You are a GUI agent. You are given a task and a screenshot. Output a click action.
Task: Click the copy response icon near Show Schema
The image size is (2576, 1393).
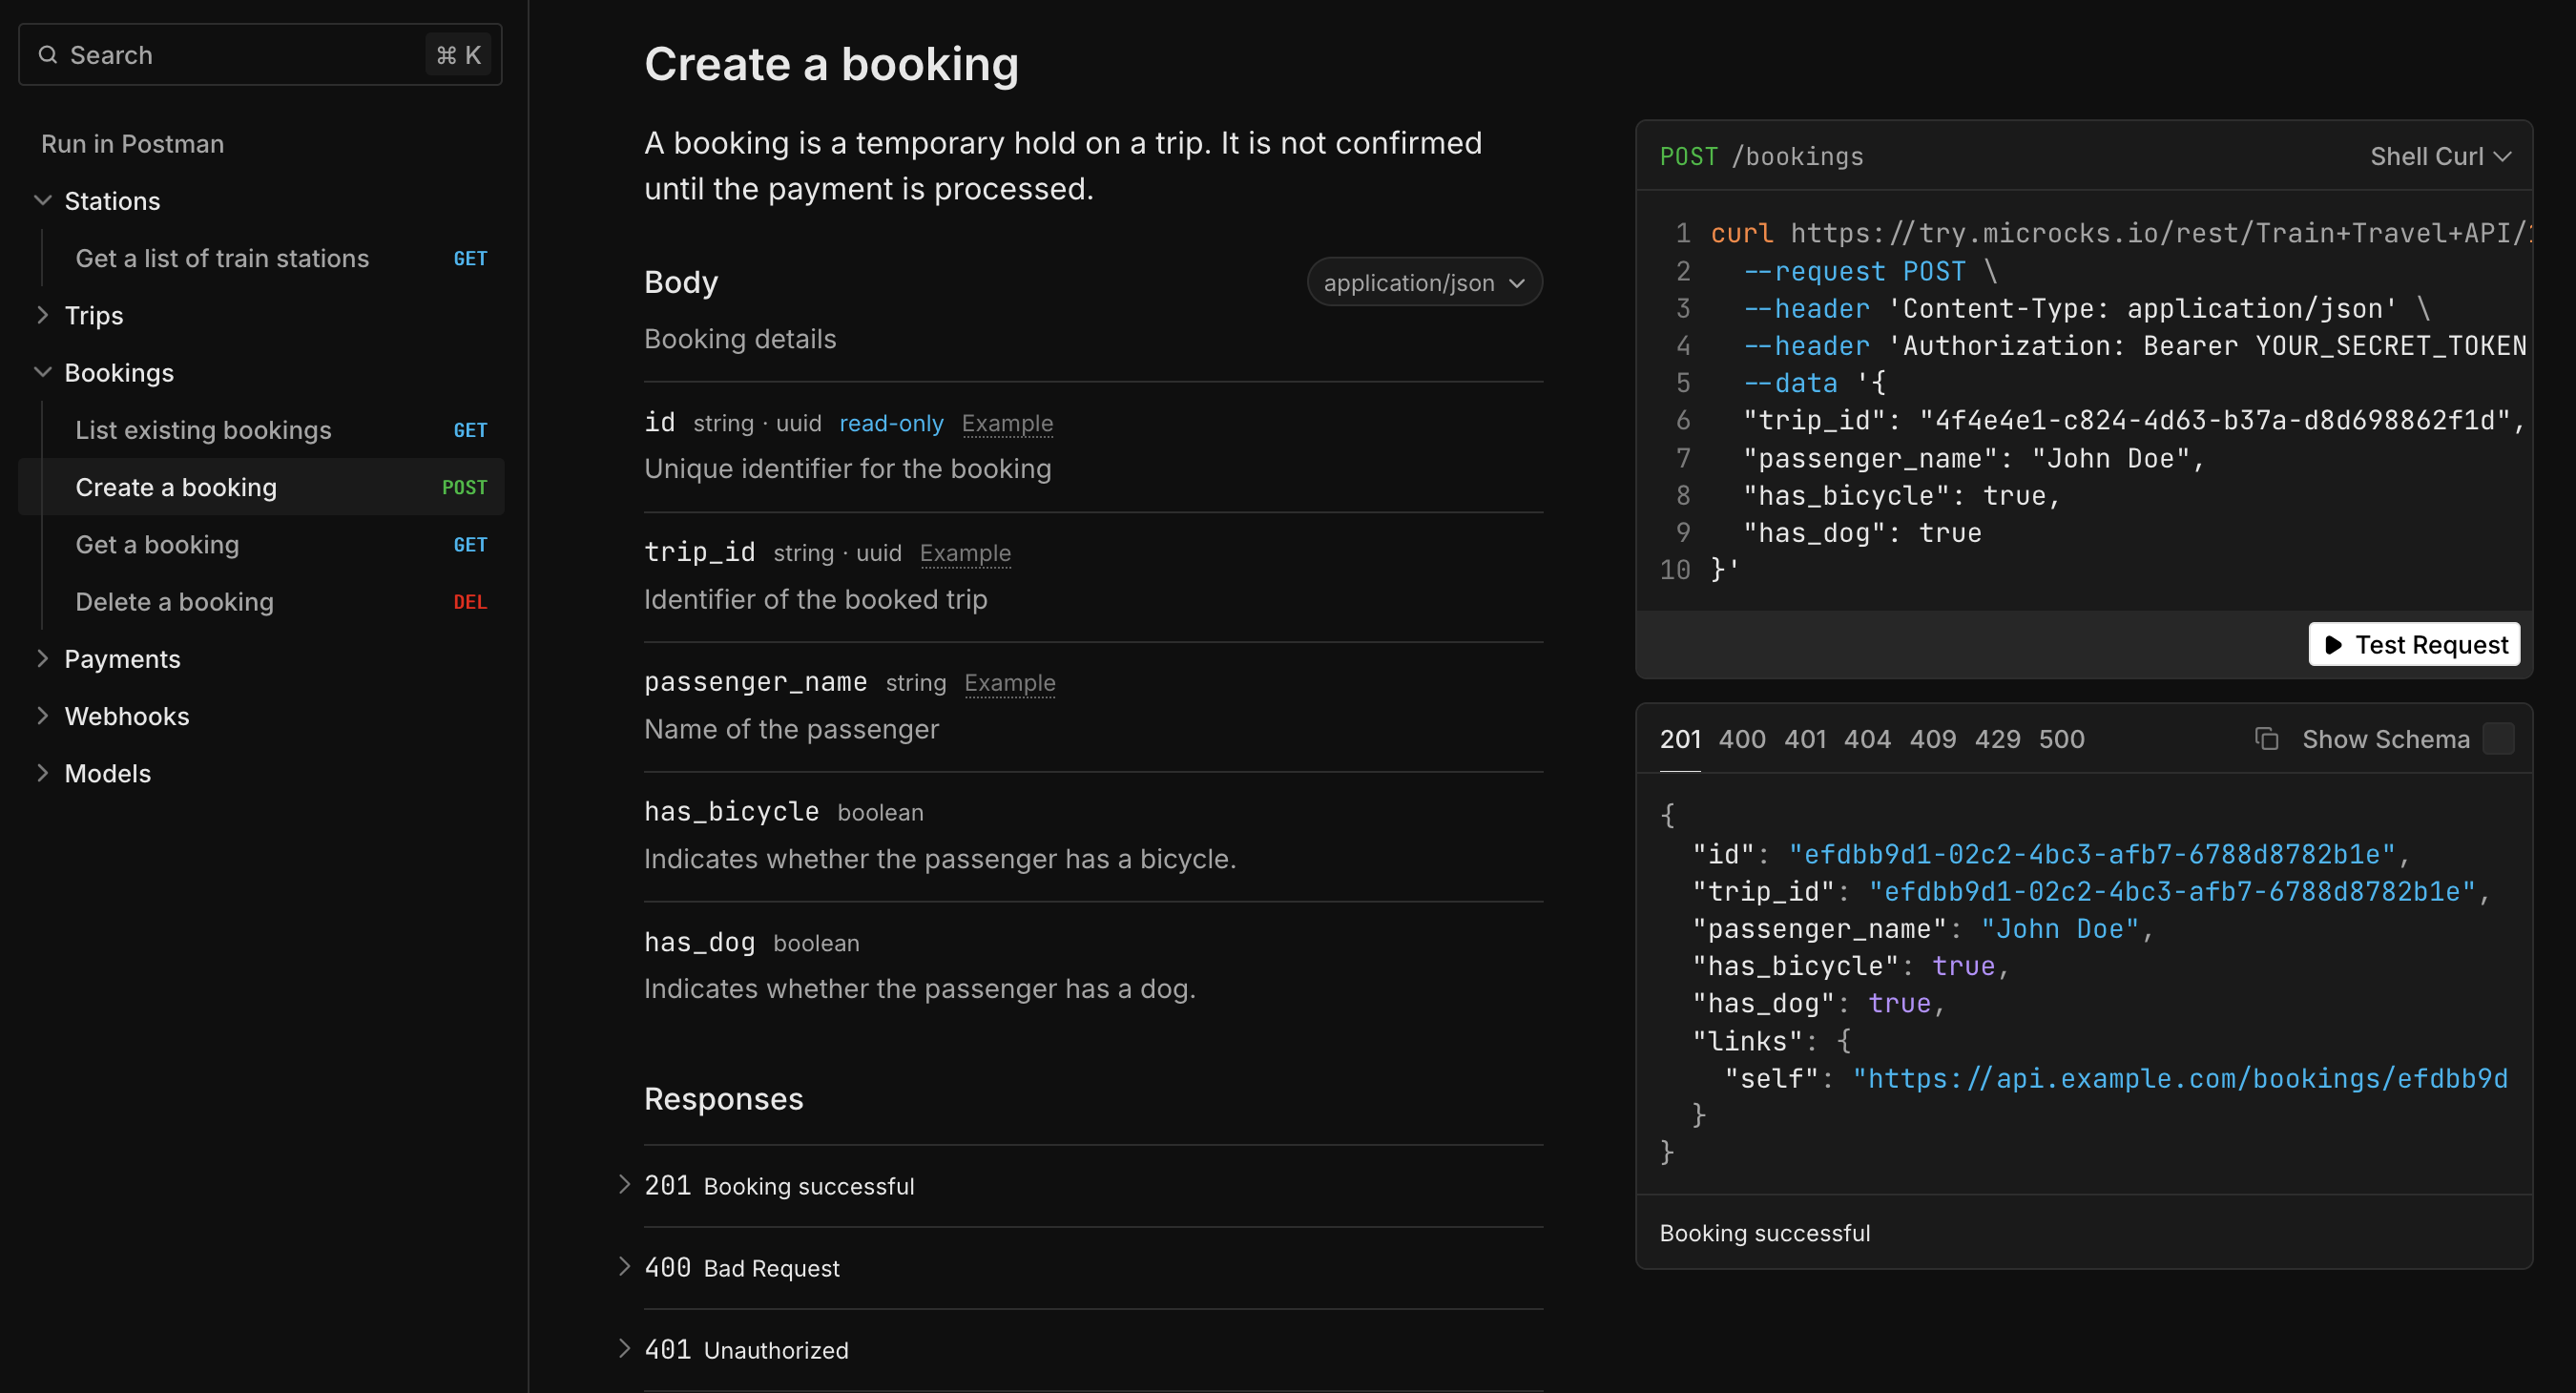(2267, 738)
